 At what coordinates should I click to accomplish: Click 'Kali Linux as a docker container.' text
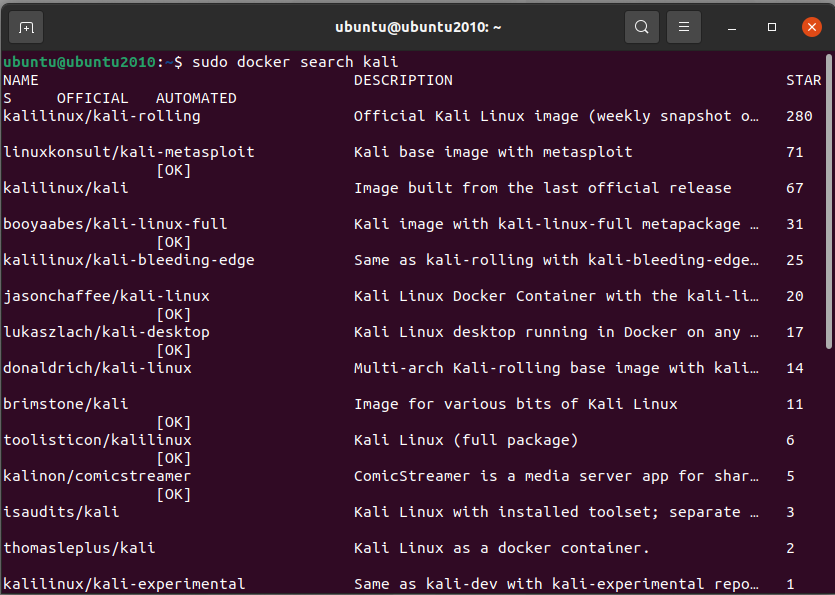502,548
